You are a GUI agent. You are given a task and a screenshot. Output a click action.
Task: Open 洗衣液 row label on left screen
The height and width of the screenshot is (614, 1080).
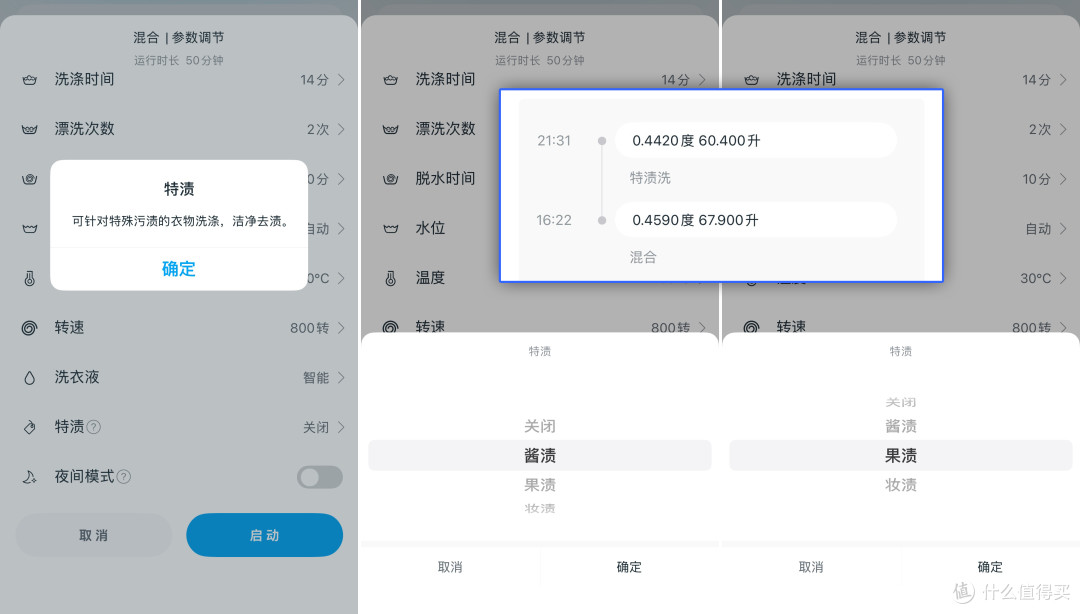(x=77, y=378)
